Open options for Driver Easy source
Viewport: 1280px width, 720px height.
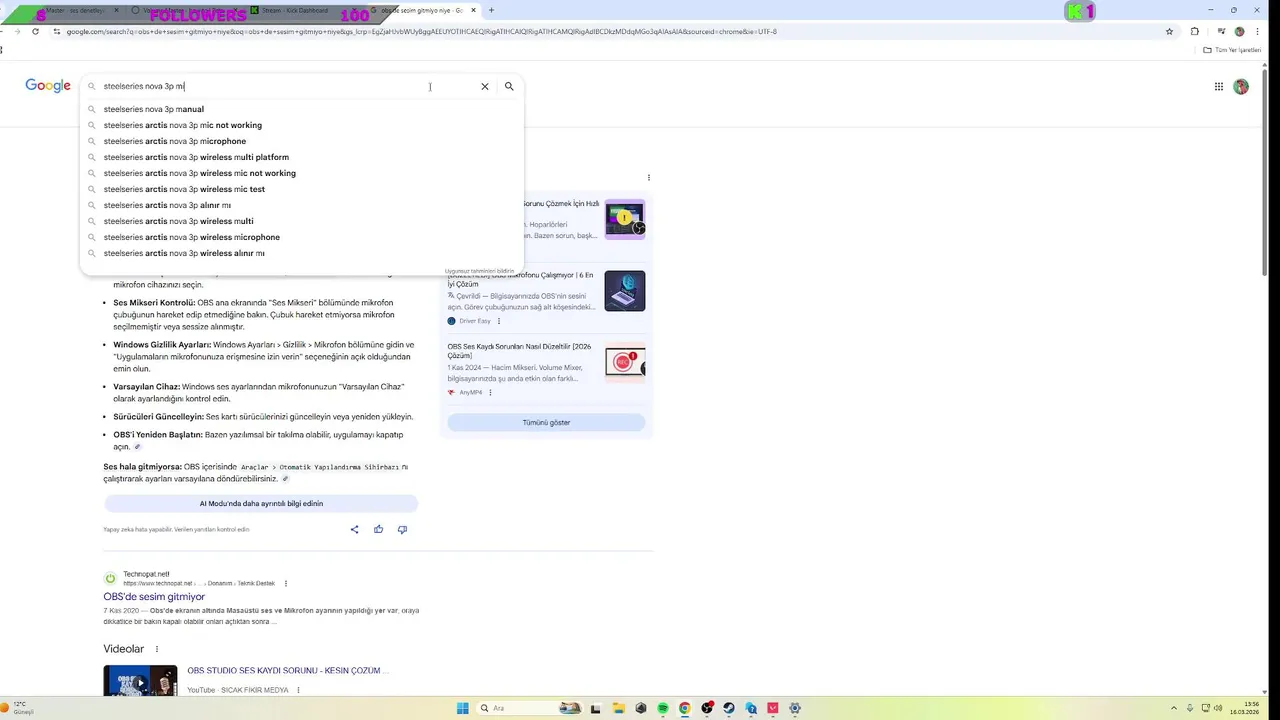point(499,321)
